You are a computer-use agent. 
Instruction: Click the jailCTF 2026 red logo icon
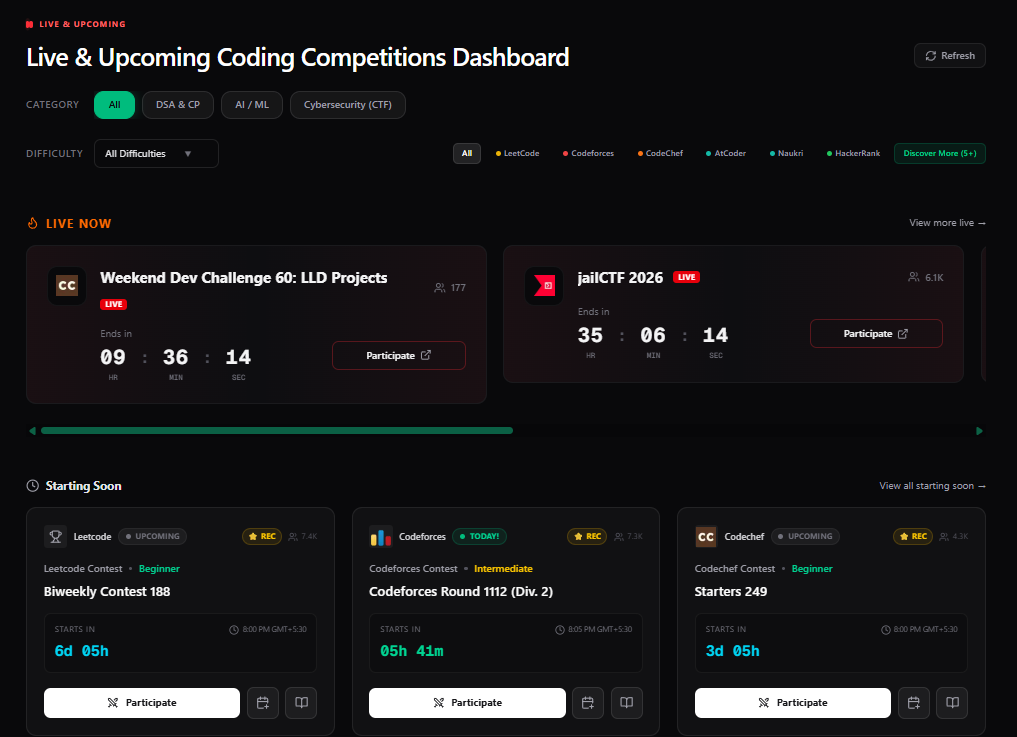[x=544, y=286]
